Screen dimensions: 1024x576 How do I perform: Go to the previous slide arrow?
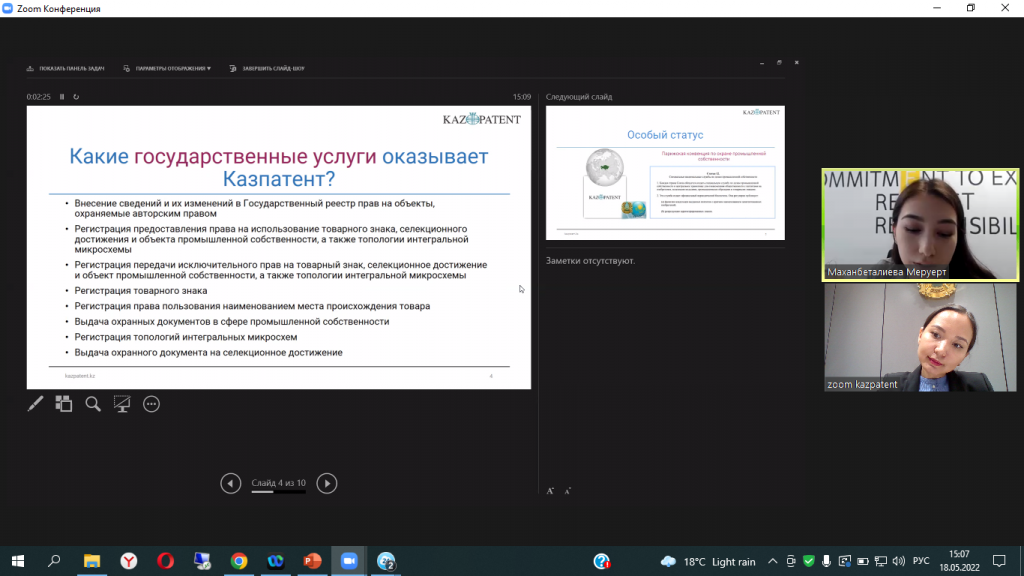(x=231, y=484)
